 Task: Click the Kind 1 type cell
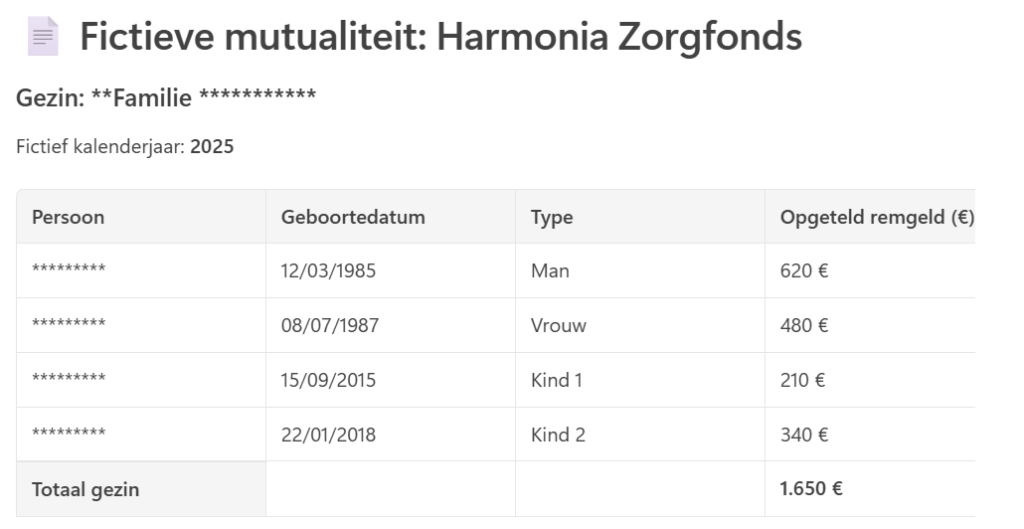(x=640, y=380)
